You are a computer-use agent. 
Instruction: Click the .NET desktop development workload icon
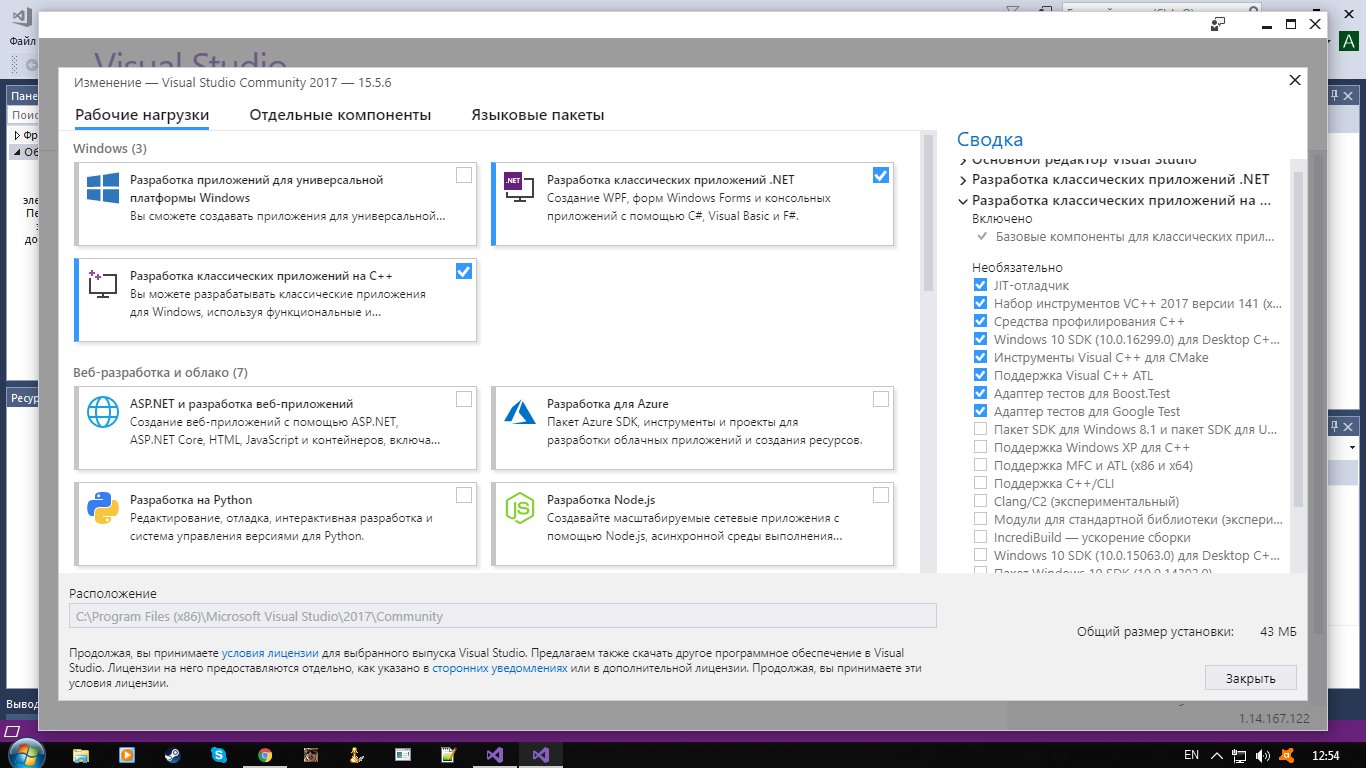coord(519,186)
